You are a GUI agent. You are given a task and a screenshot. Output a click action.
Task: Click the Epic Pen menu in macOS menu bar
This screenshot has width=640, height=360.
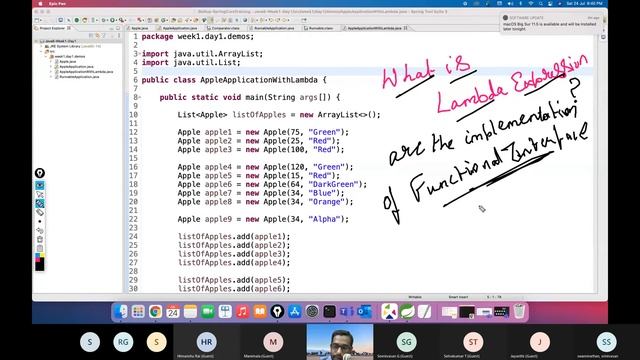pyautogui.click(x=57, y=3)
